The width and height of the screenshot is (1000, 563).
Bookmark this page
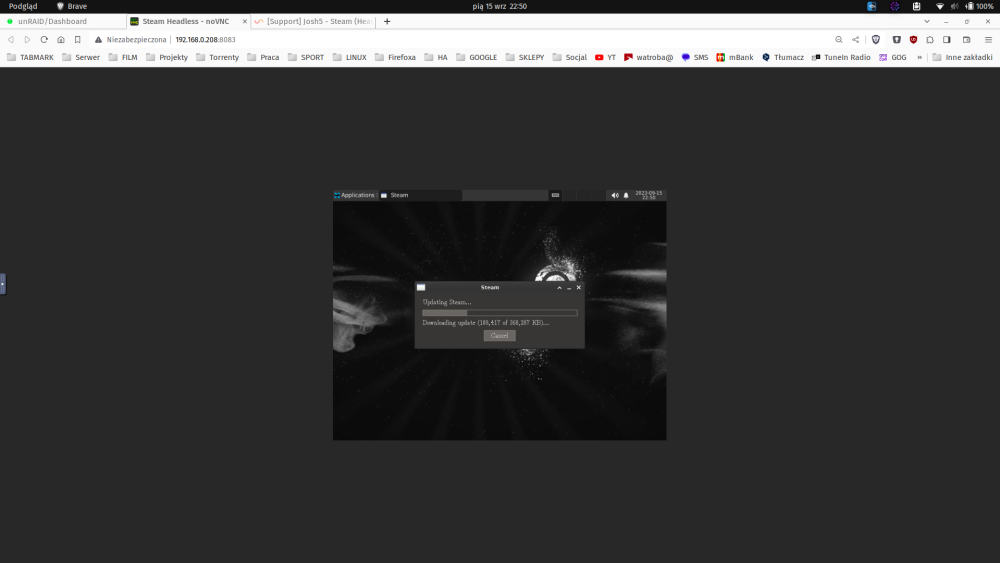(x=77, y=40)
